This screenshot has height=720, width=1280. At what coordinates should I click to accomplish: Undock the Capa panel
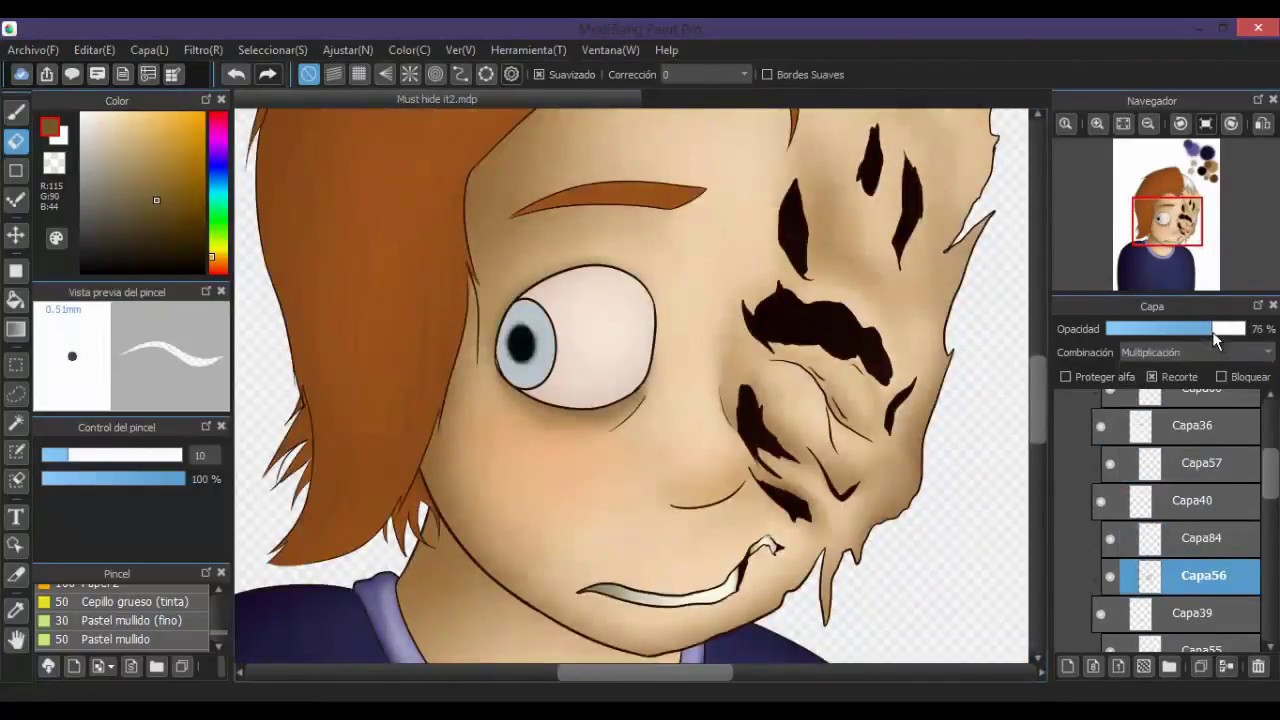[x=1258, y=305]
